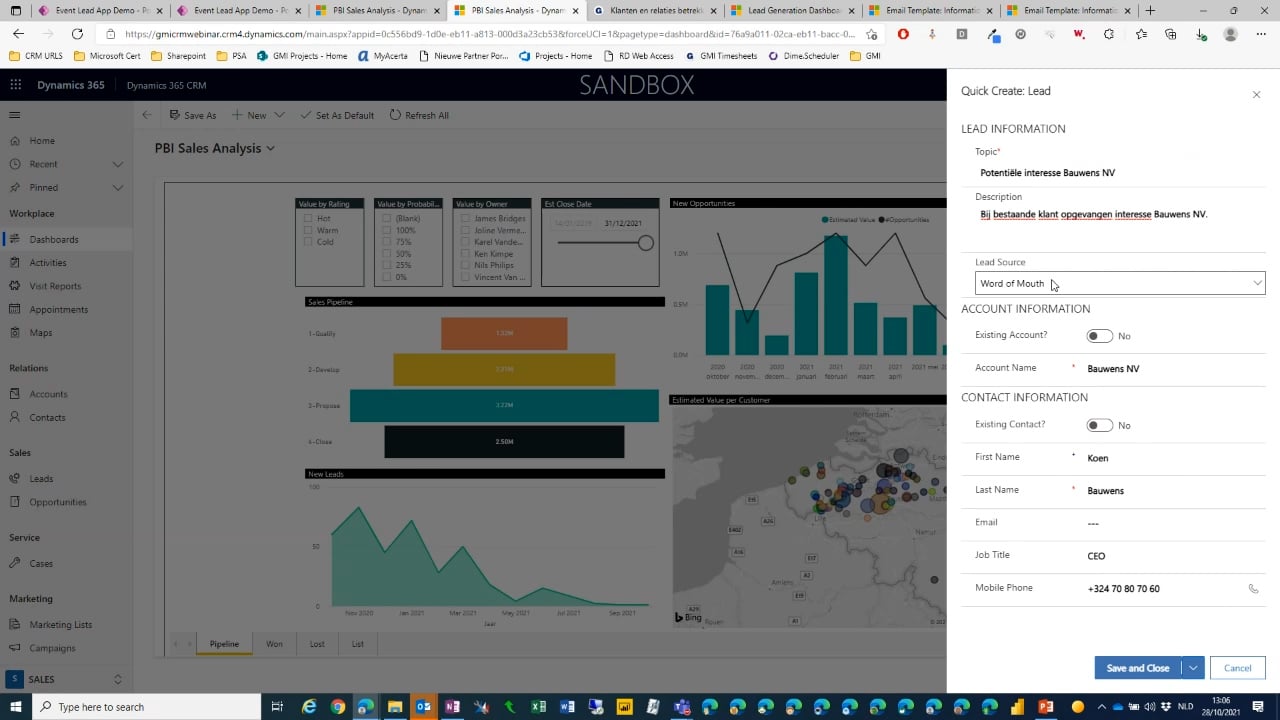The width and height of the screenshot is (1280, 720).
Task: Open the browser profile avatar
Action: [x=1231, y=34]
